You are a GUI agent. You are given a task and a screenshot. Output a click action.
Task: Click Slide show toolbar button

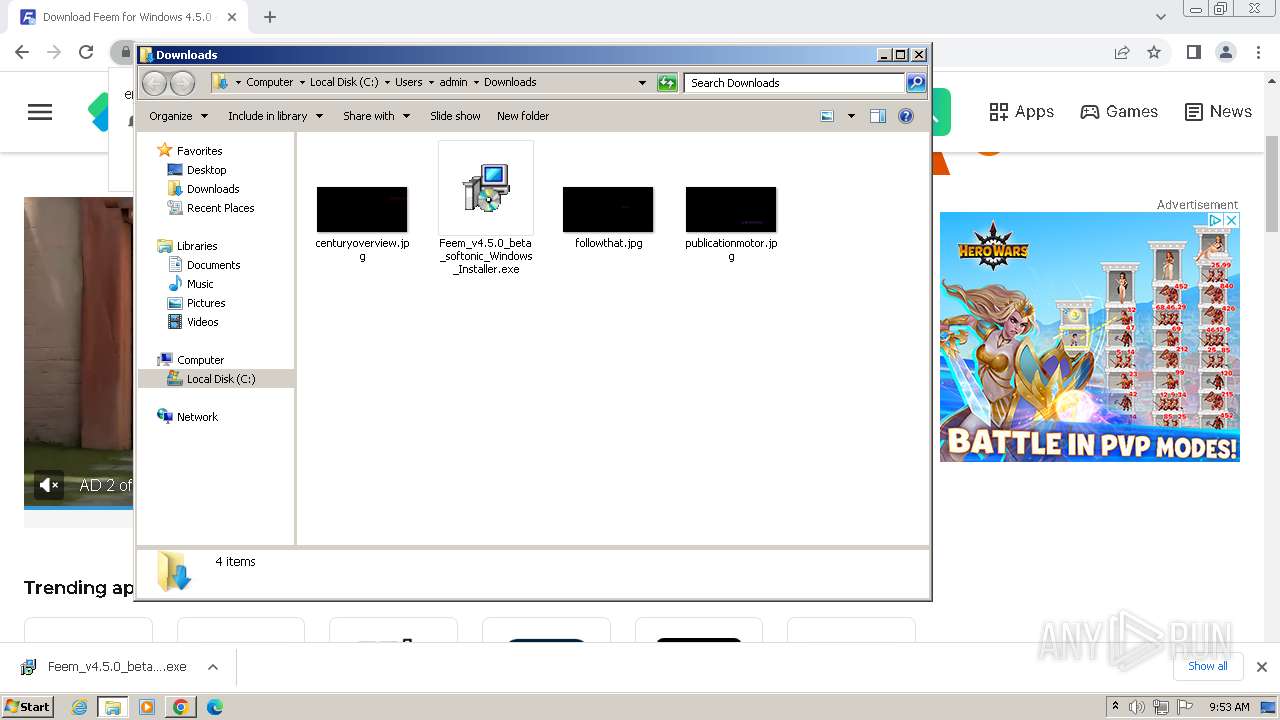(455, 116)
